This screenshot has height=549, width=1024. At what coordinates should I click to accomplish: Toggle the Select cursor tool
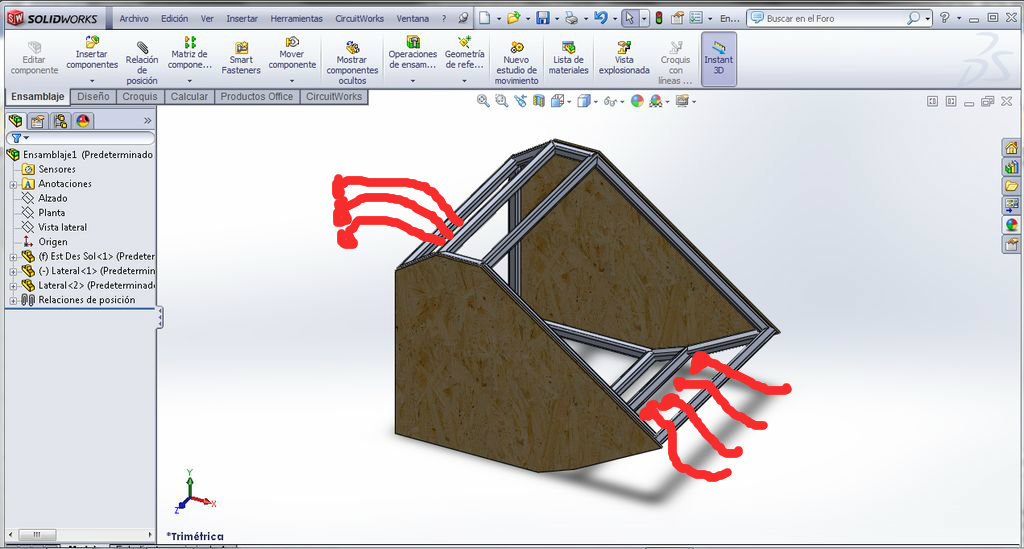tap(629, 18)
